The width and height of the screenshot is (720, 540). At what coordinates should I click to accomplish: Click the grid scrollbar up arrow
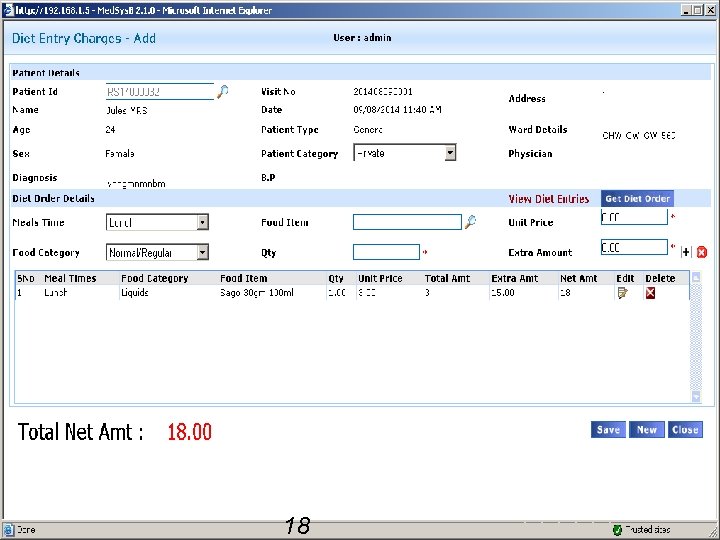point(696,277)
